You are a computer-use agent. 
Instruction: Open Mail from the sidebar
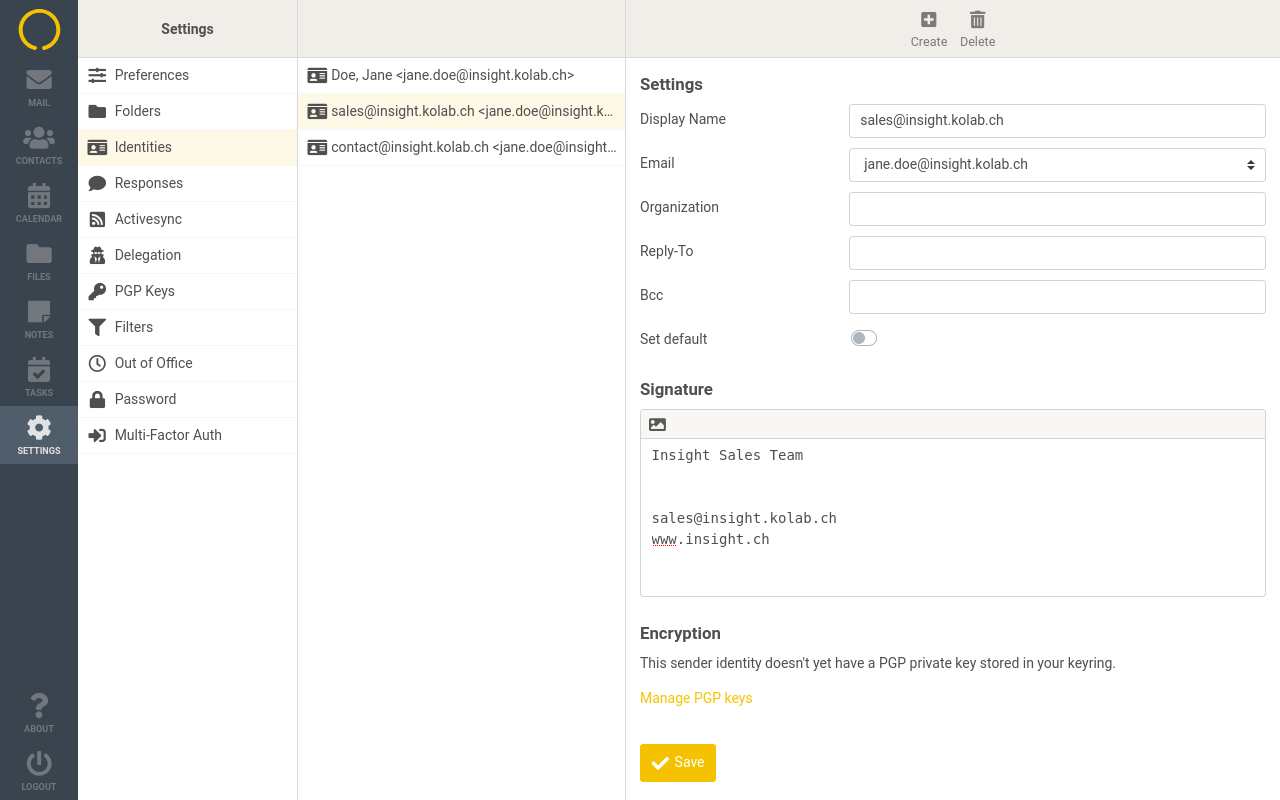click(39, 87)
